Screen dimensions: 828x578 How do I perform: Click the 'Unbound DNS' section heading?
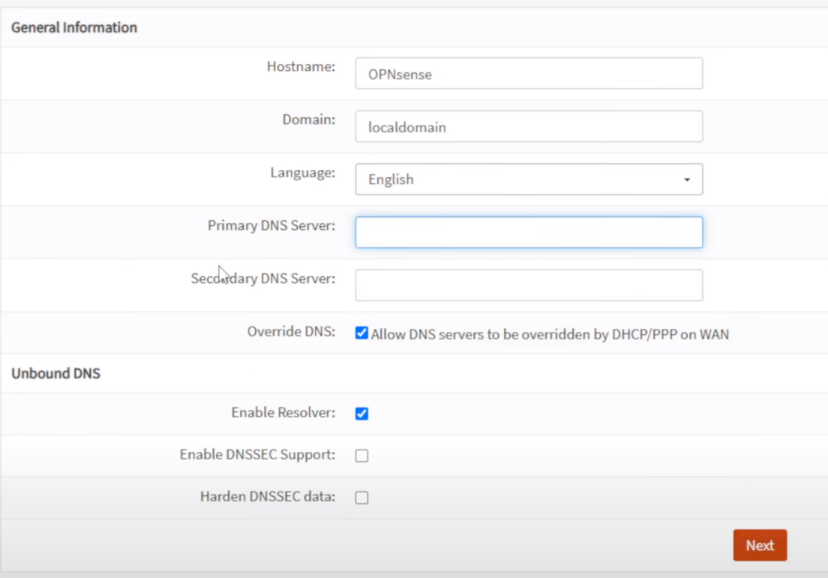tap(55, 373)
